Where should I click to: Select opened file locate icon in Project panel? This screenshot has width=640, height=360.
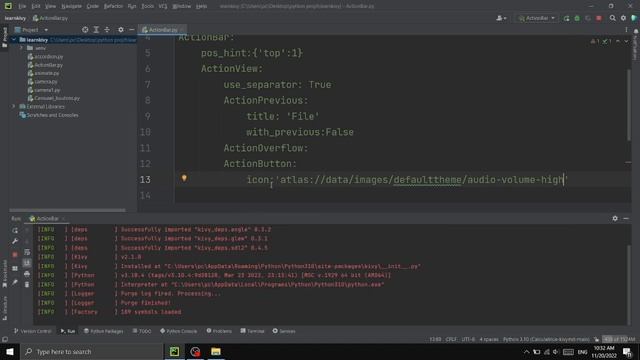tap(85, 30)
